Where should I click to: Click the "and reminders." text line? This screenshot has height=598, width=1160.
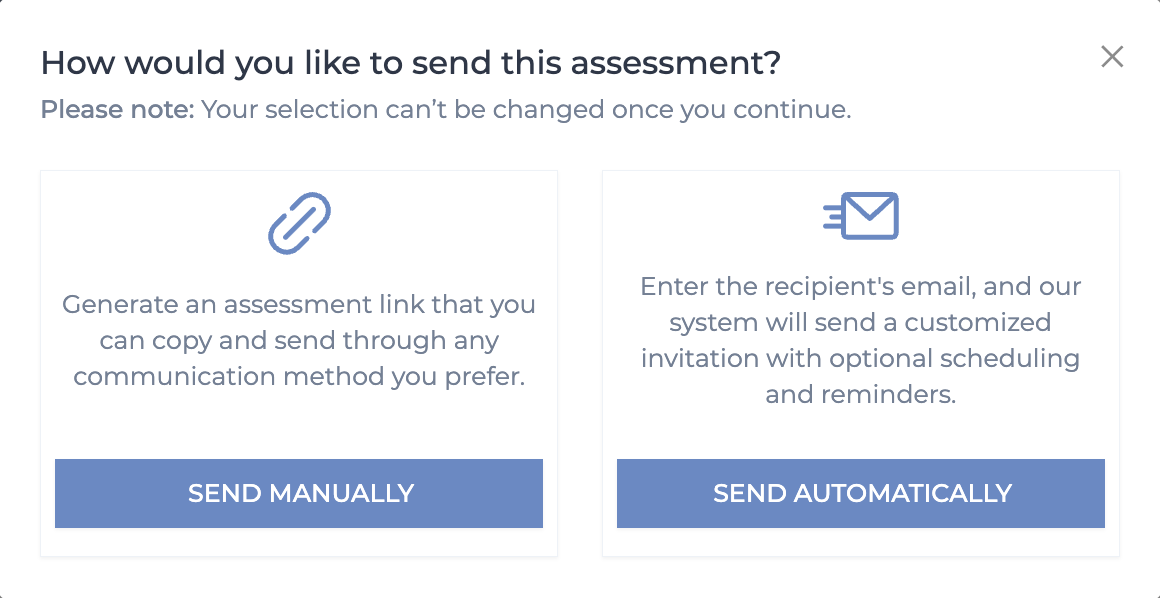pos(861,394)
